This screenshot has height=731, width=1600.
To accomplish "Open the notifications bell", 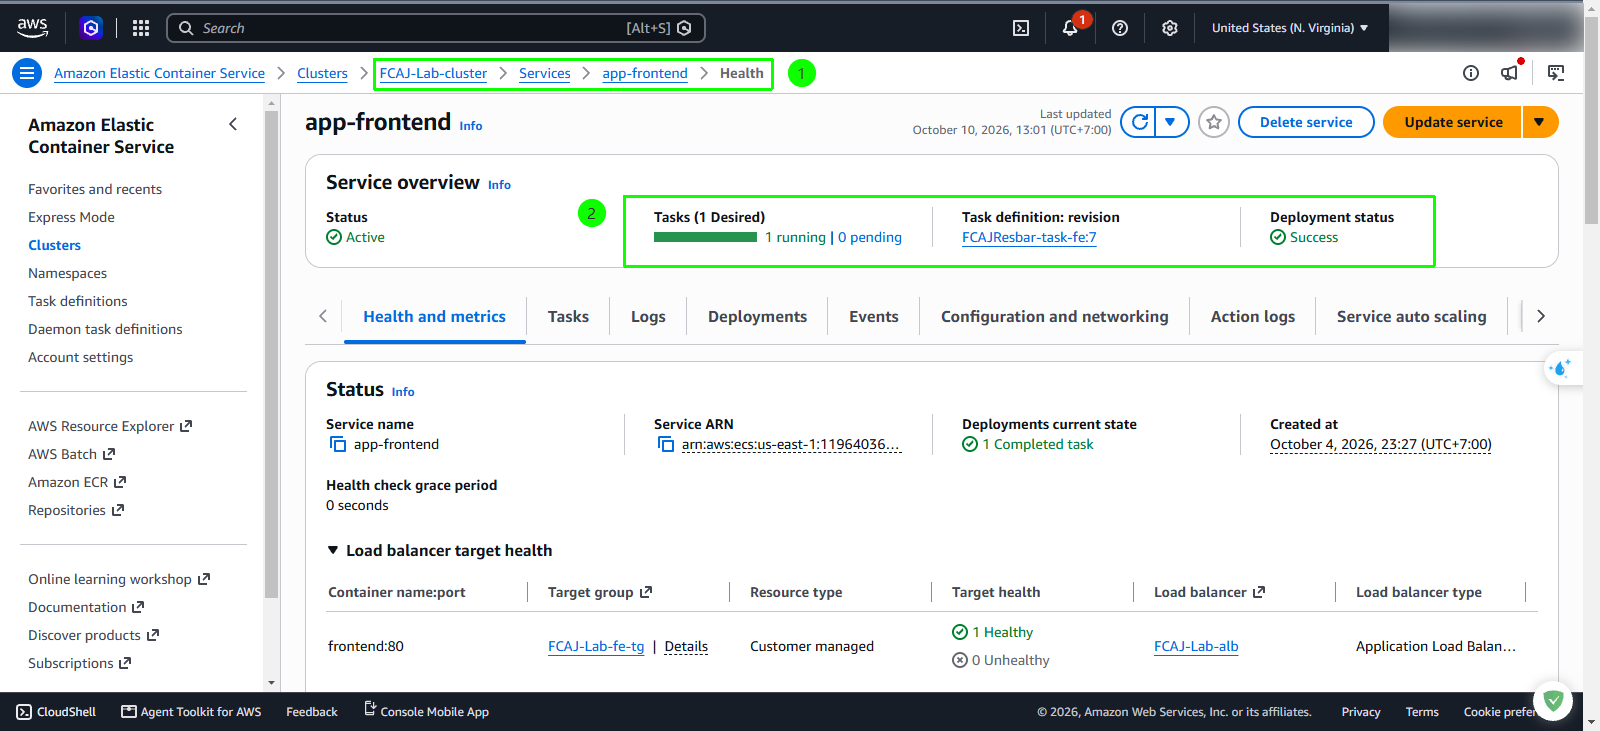I will pyautogui.click(x=1070, y=28).
